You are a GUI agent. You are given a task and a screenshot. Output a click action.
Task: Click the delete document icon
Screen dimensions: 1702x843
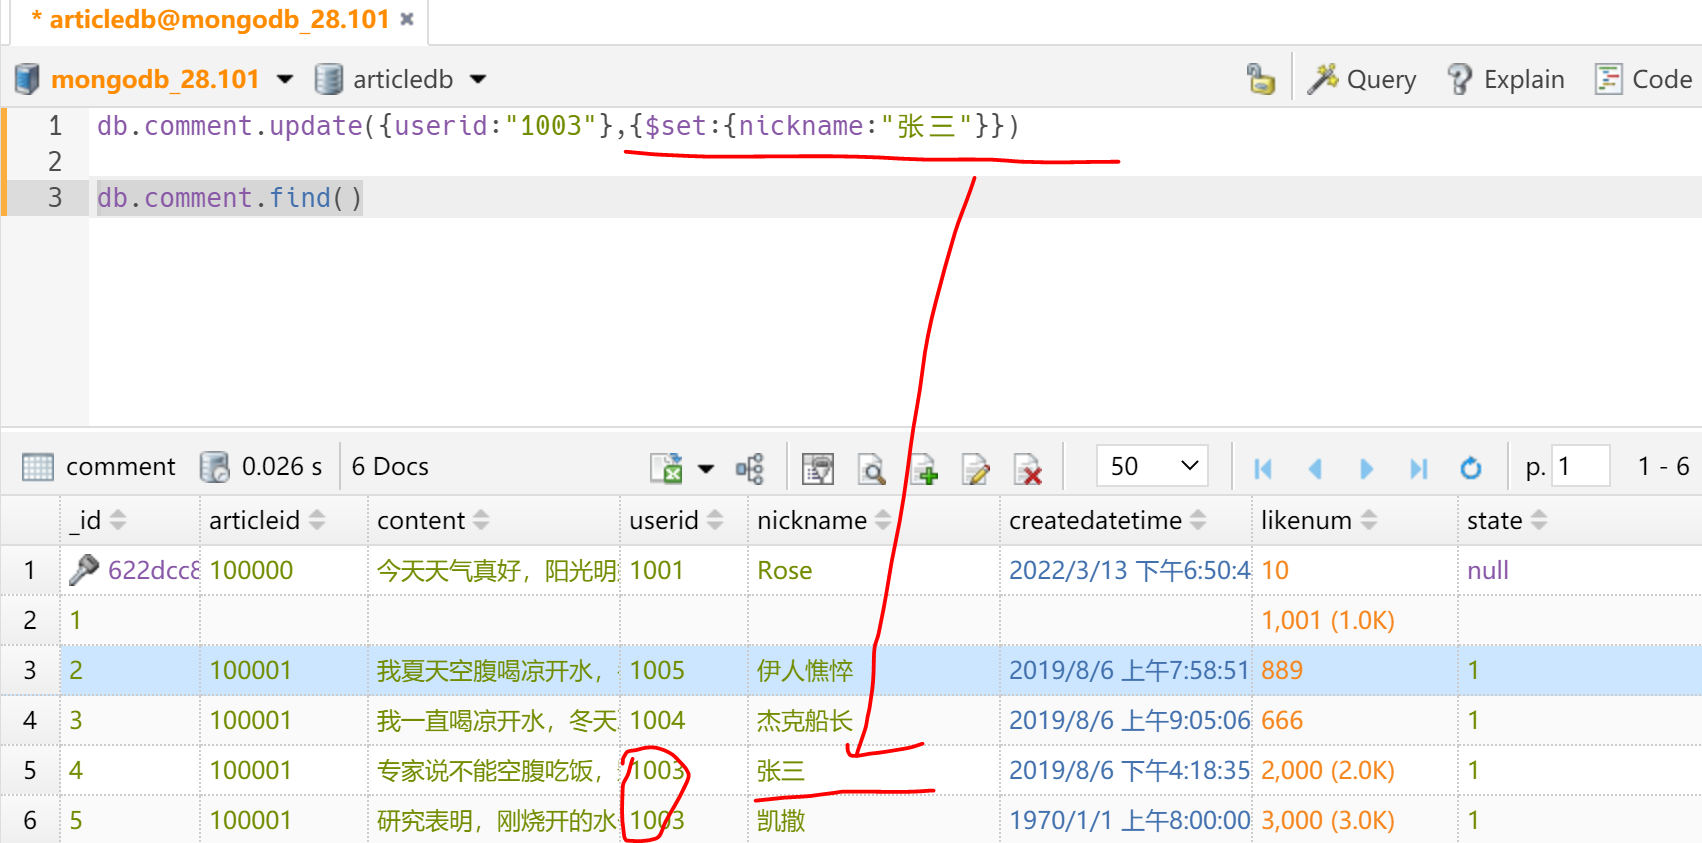pos(1027,467)
